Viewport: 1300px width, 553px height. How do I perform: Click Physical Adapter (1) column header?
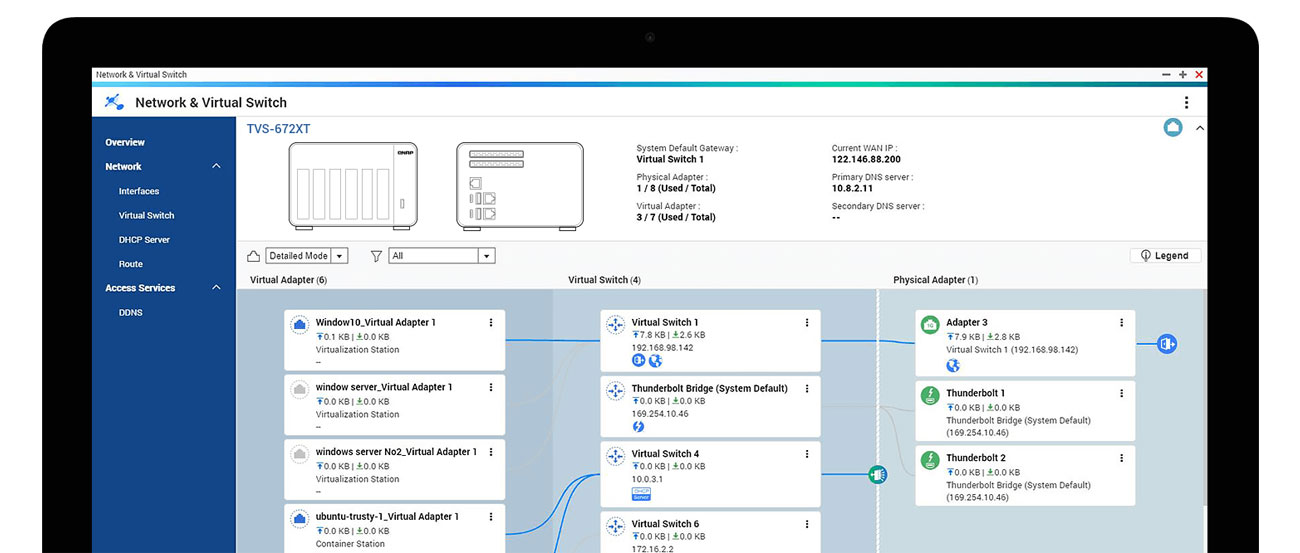pos(935,280)
